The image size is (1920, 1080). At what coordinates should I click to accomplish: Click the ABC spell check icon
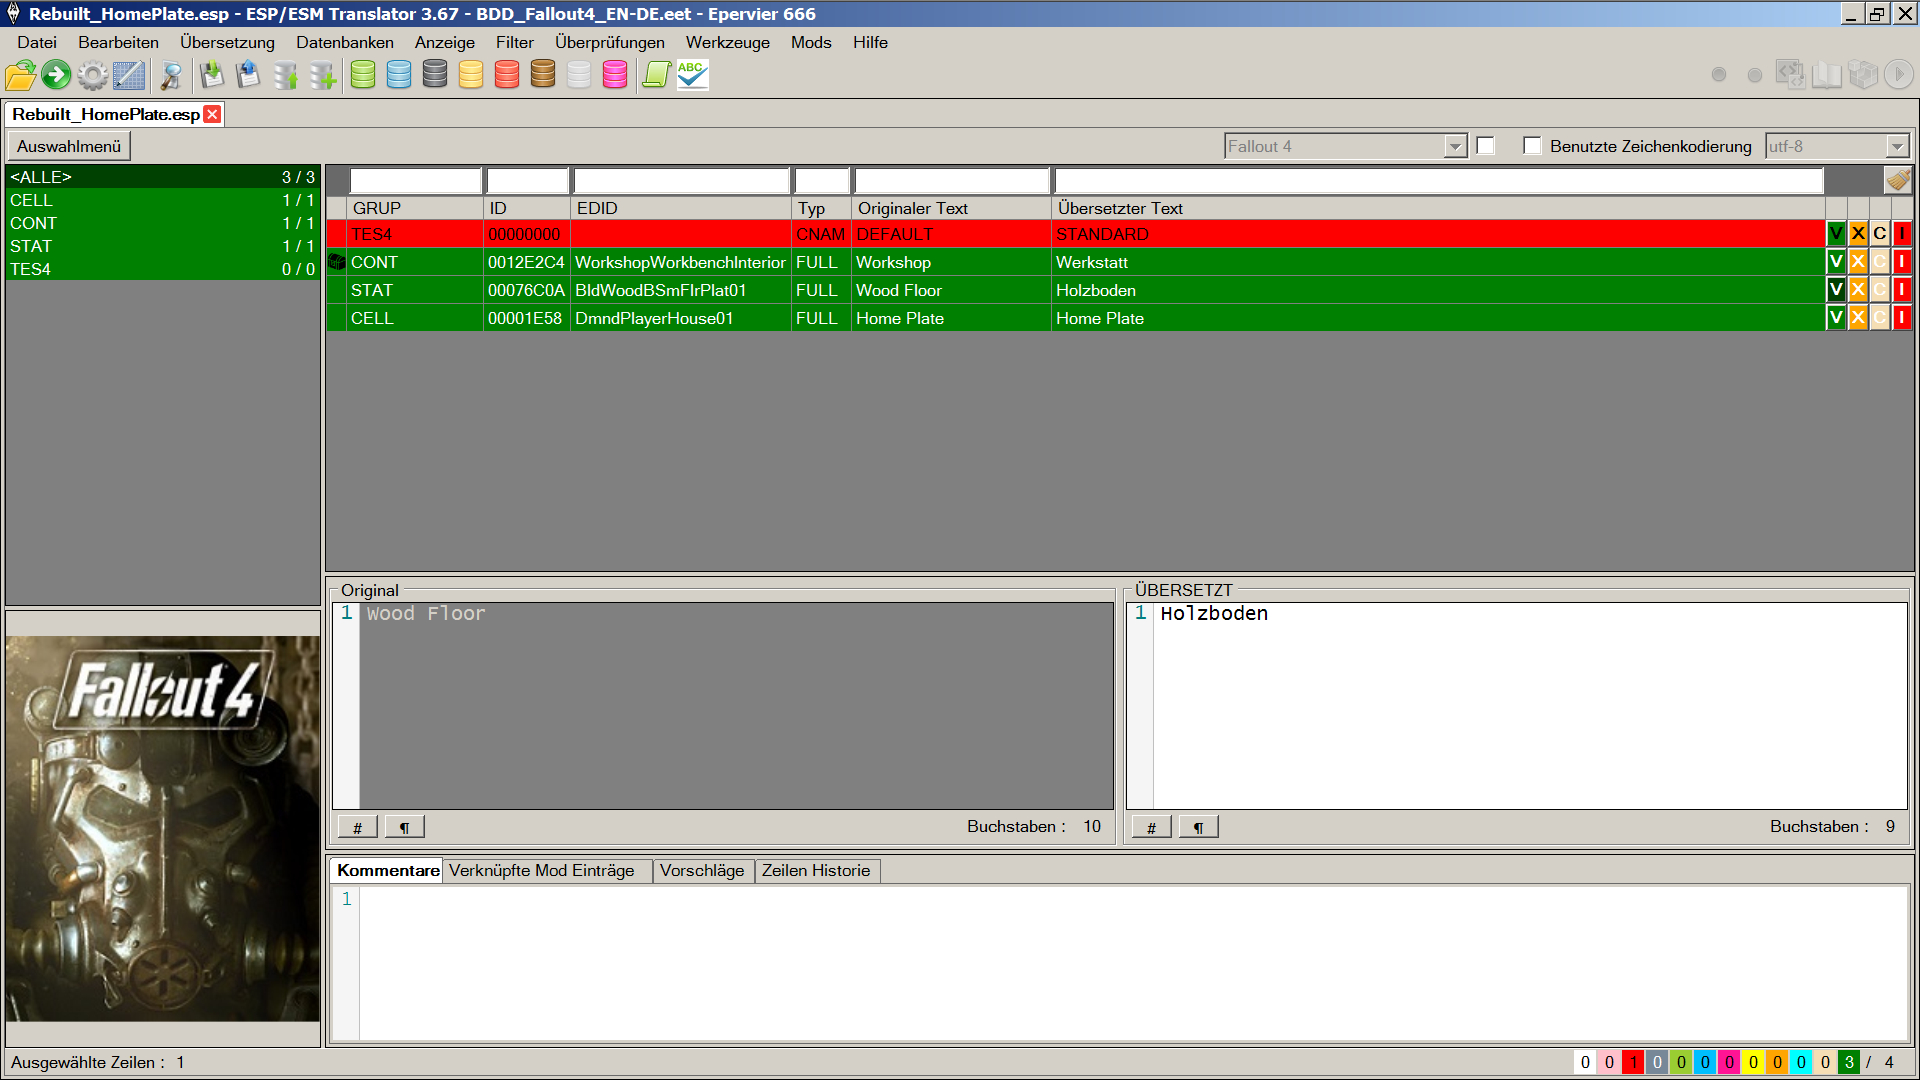[x=692, y=75]
